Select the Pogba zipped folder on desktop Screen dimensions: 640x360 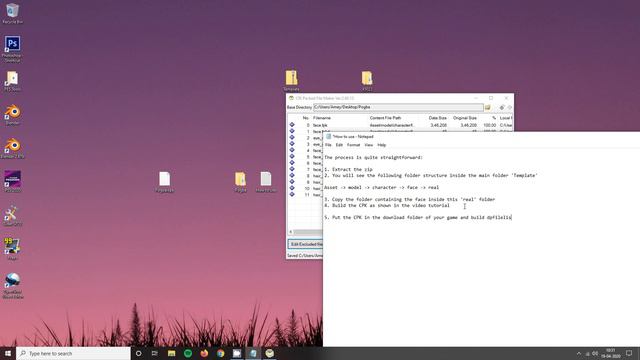240,182
